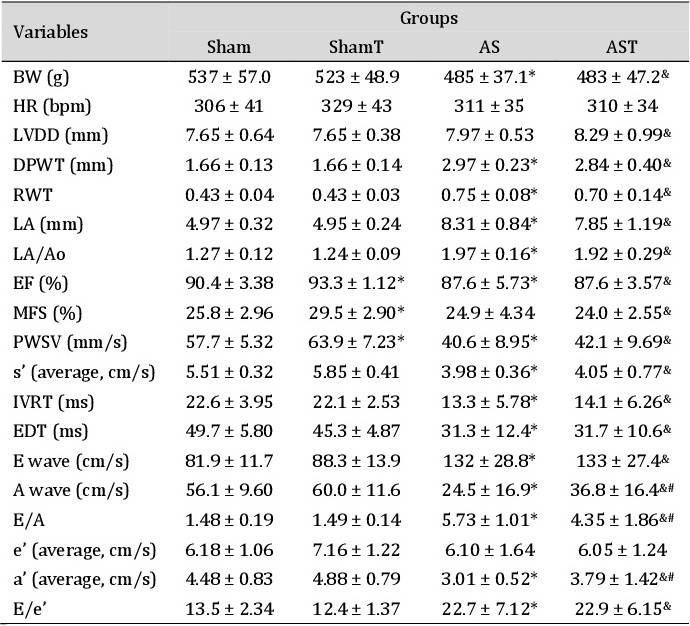690x626 pixels.
Task: Click the PWSV (mm/s) row label
Action: (70, 342)
